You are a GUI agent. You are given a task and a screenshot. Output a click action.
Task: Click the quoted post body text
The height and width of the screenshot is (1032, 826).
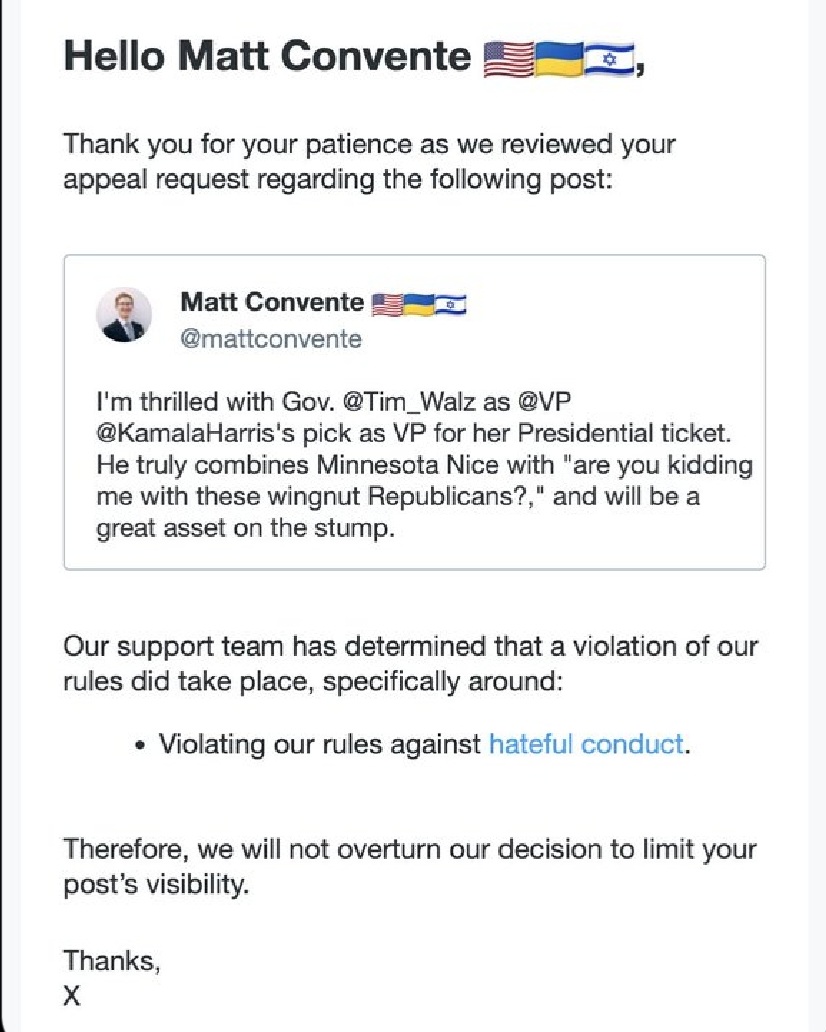[424, 465]
